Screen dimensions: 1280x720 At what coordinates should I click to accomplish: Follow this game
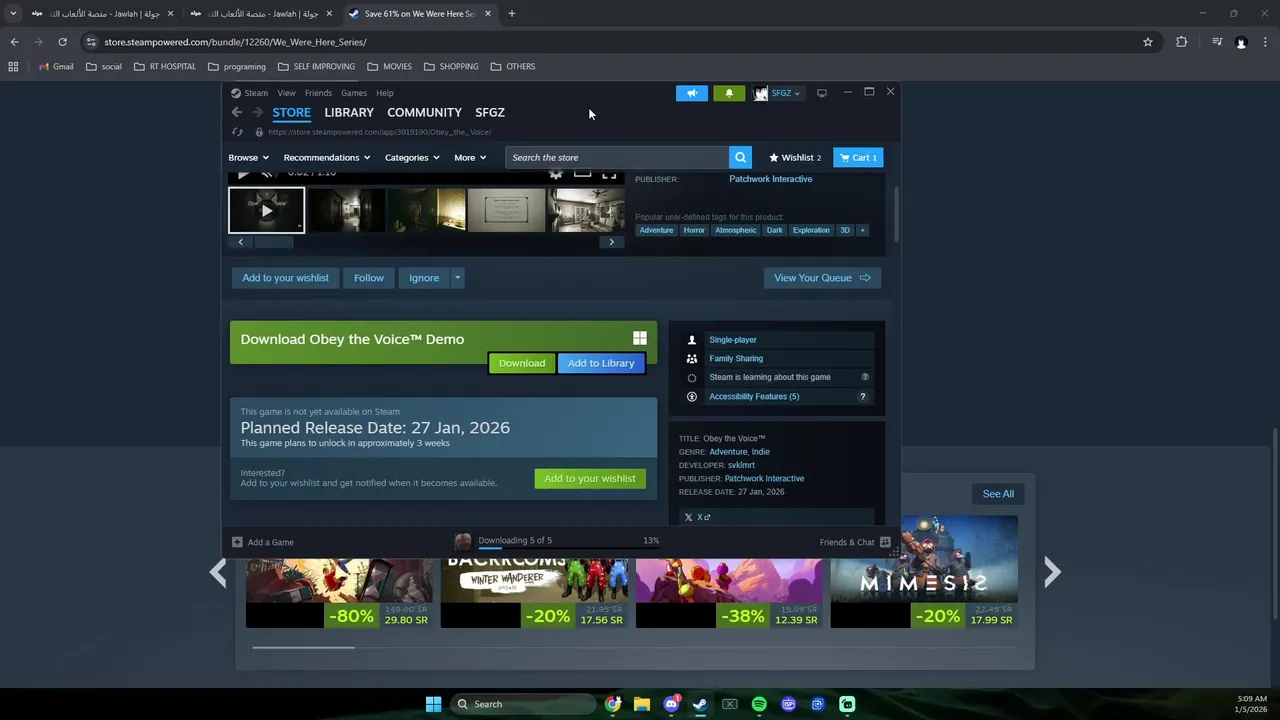(x=369, y=278)
